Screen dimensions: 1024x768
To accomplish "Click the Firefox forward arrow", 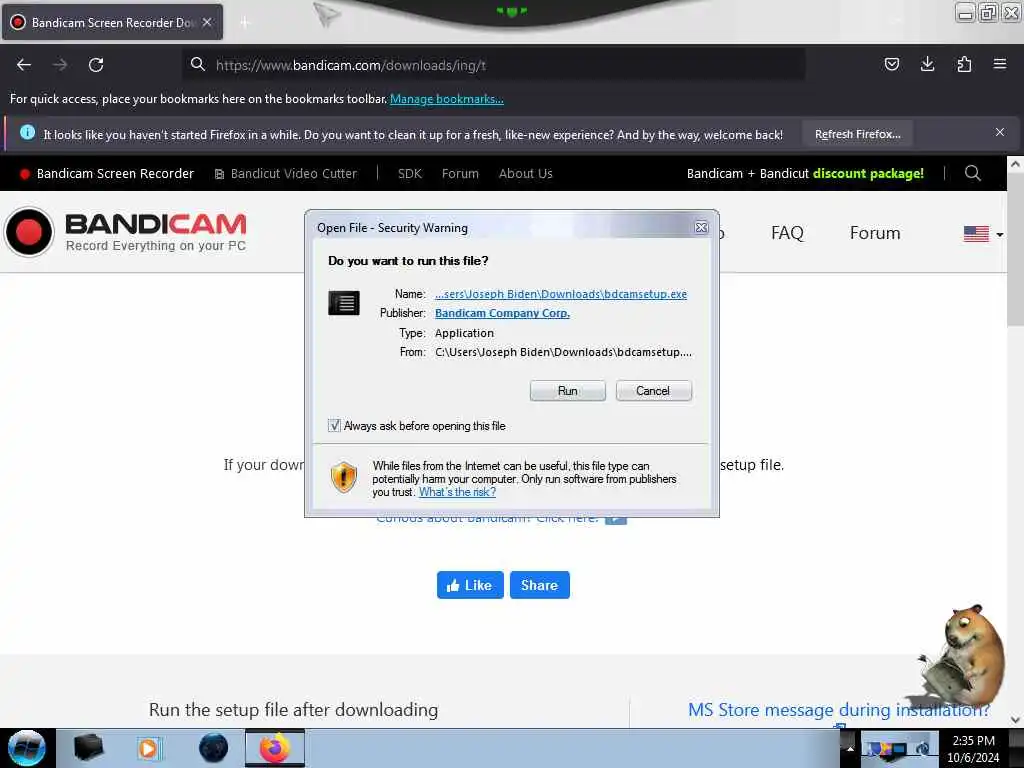I will tap(59, 65).
